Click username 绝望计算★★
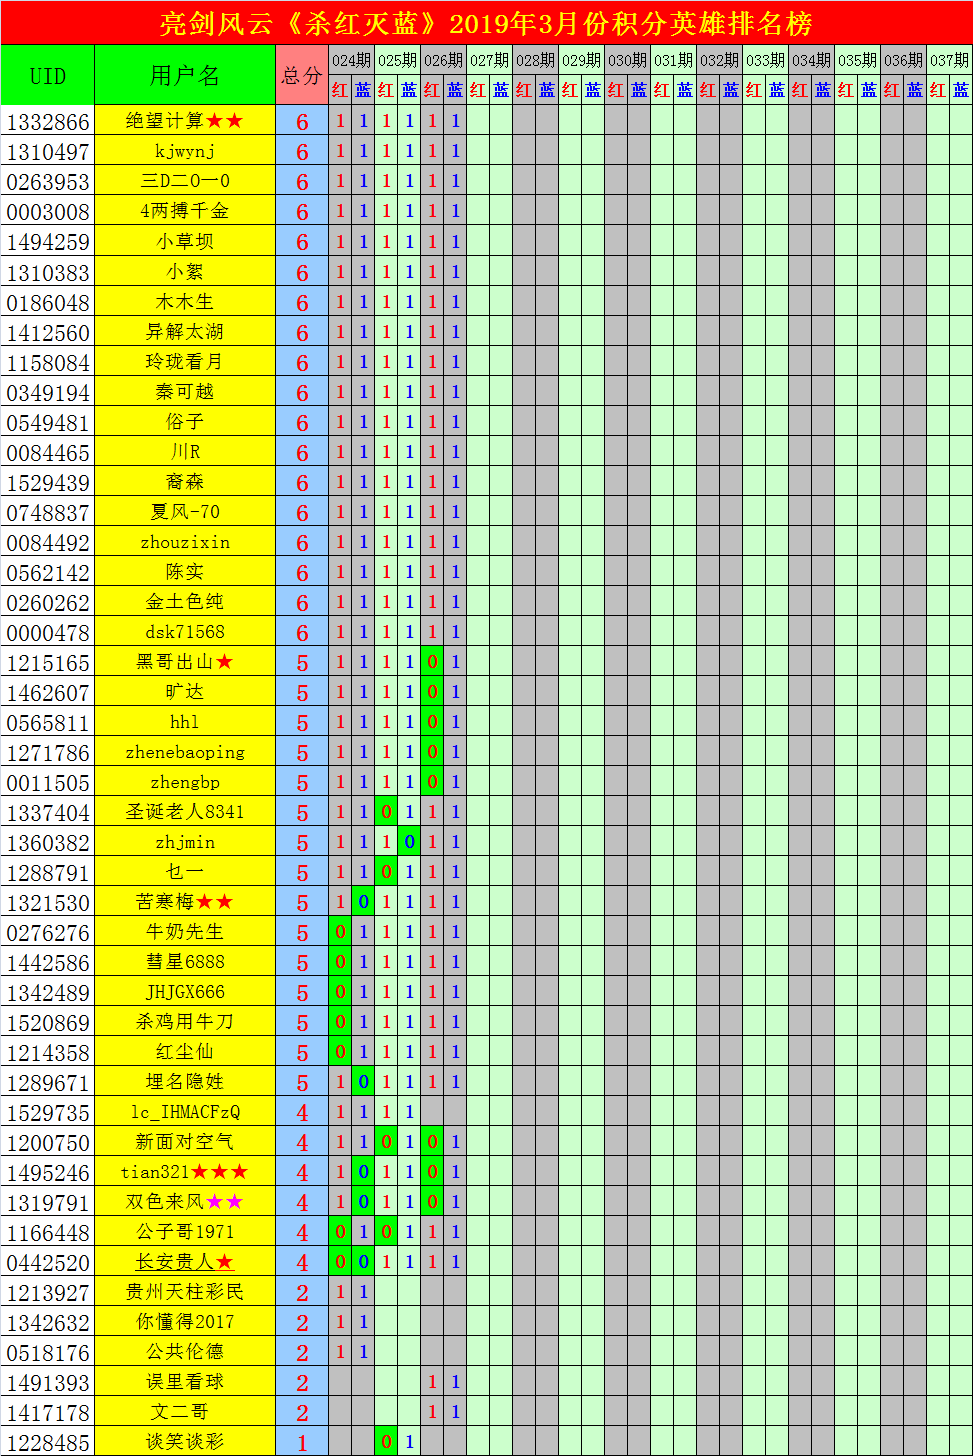973x1456 pixels. coord(185,121)
